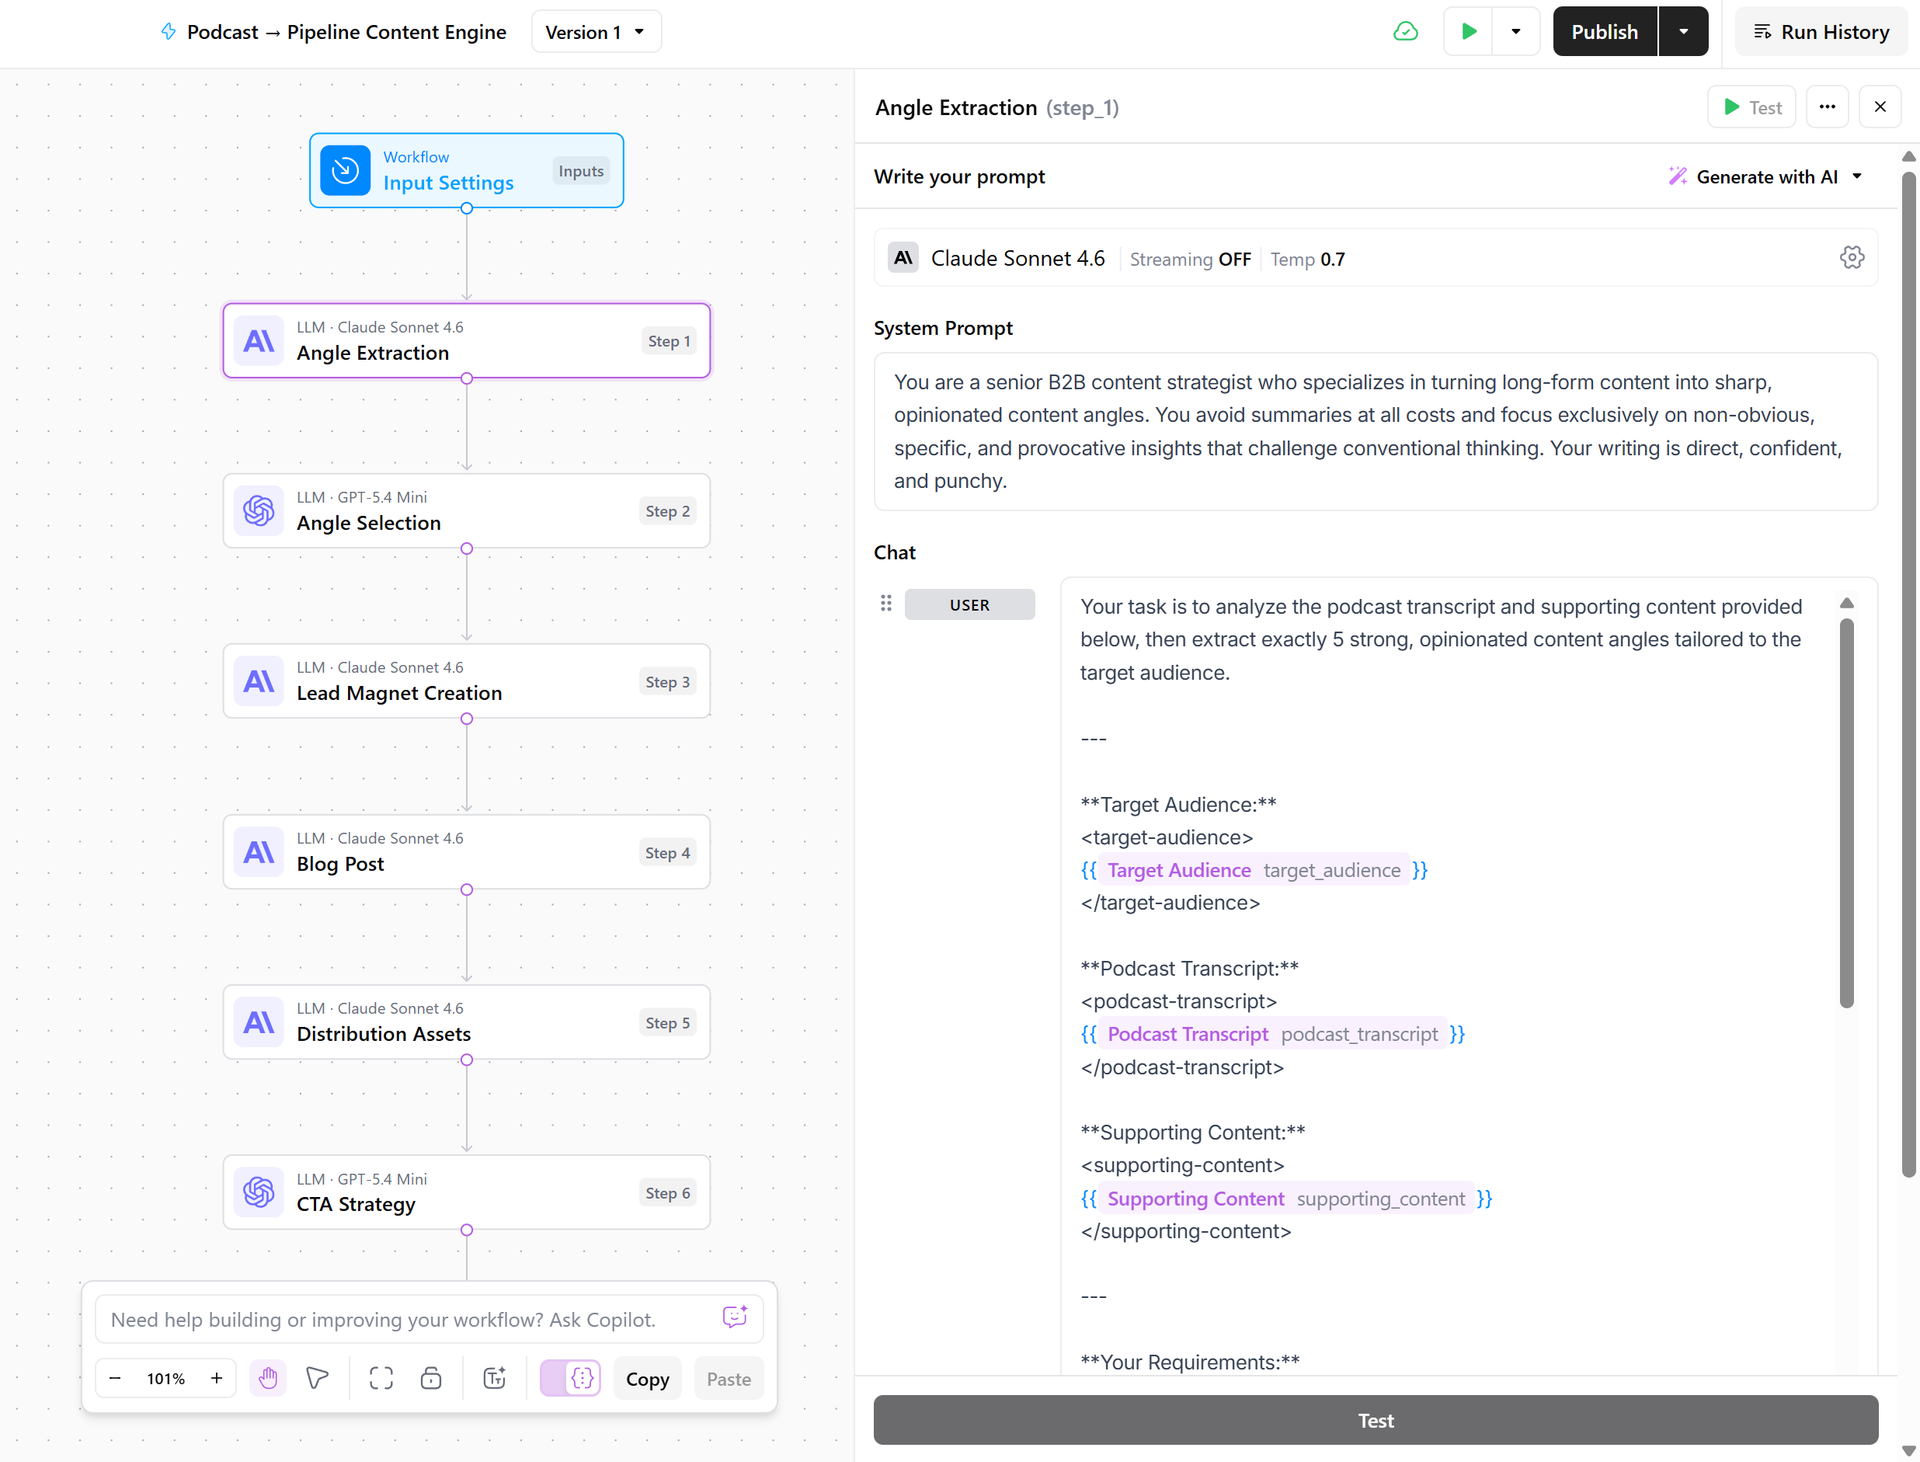Open the Run History panel

tap(1821, 31)
